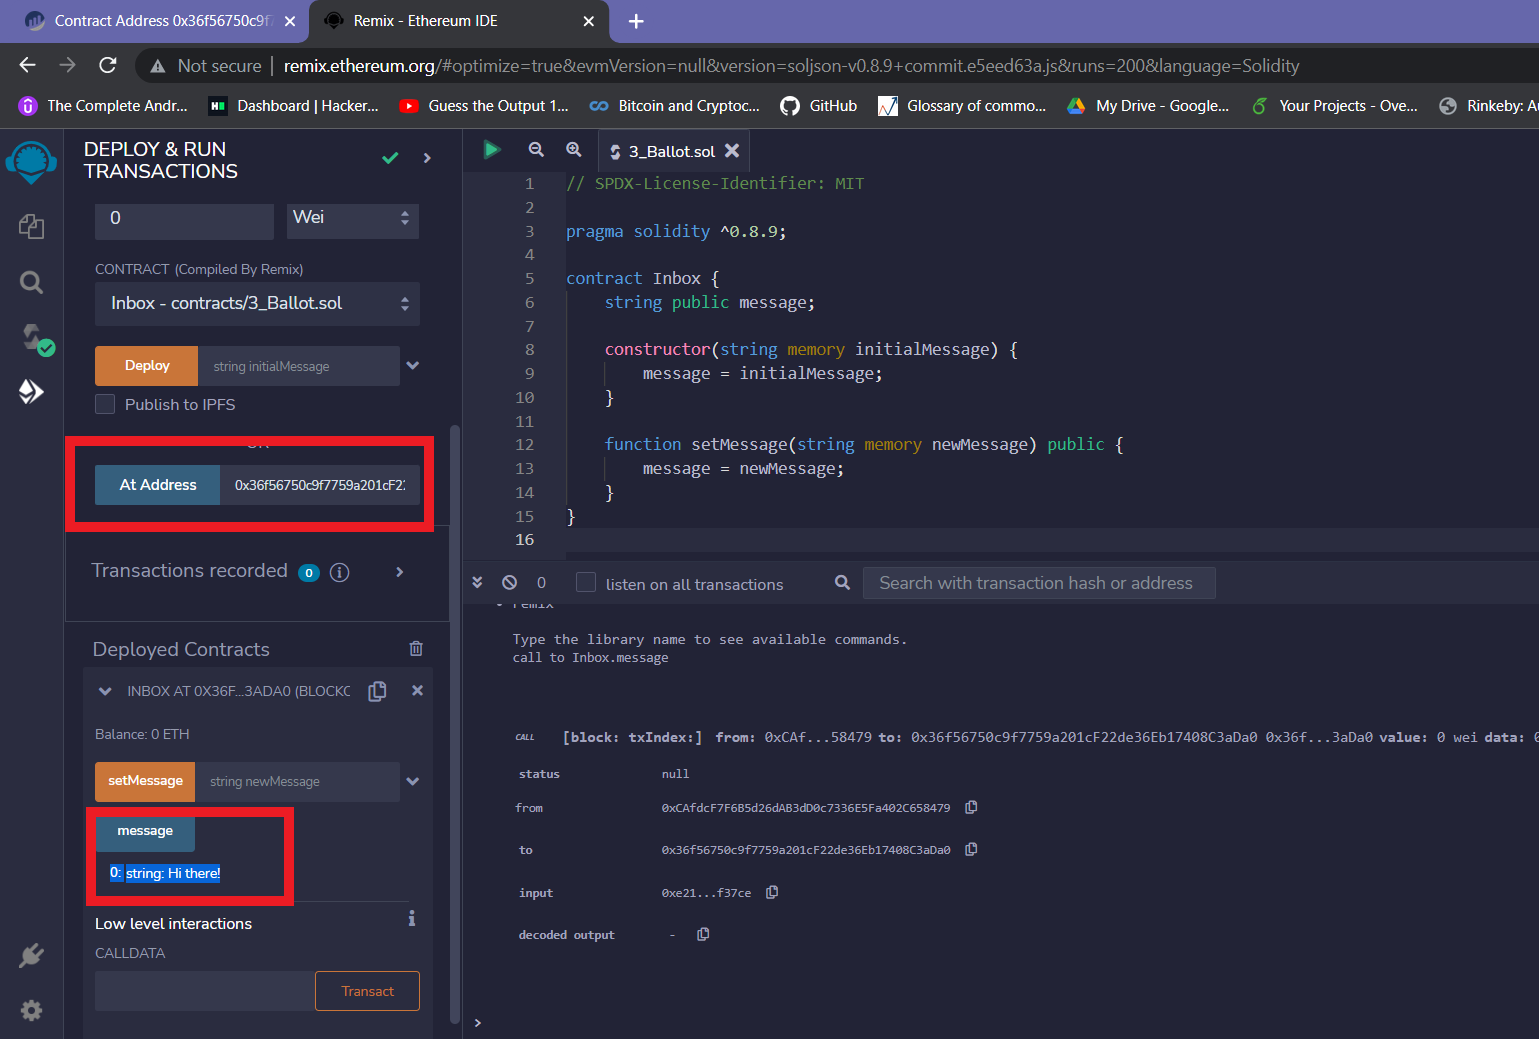
Task: Expand the Transactions recorded section
Action: pos(400,572)
